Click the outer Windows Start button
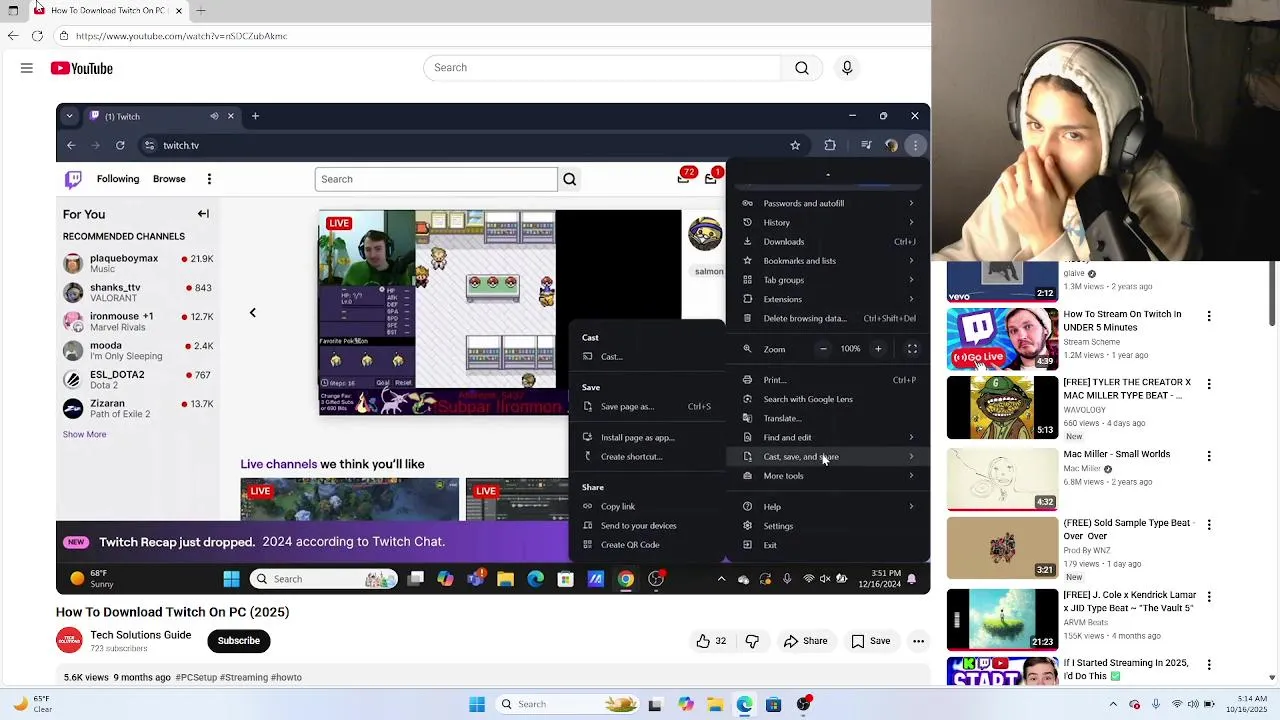Screen dimensions: 1280x720 [477, 704]
